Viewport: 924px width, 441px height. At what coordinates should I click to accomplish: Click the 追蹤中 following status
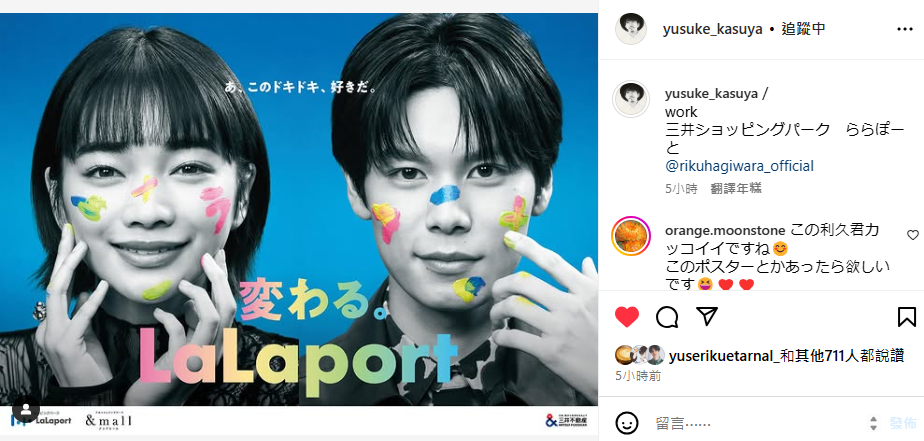[804, 29]
